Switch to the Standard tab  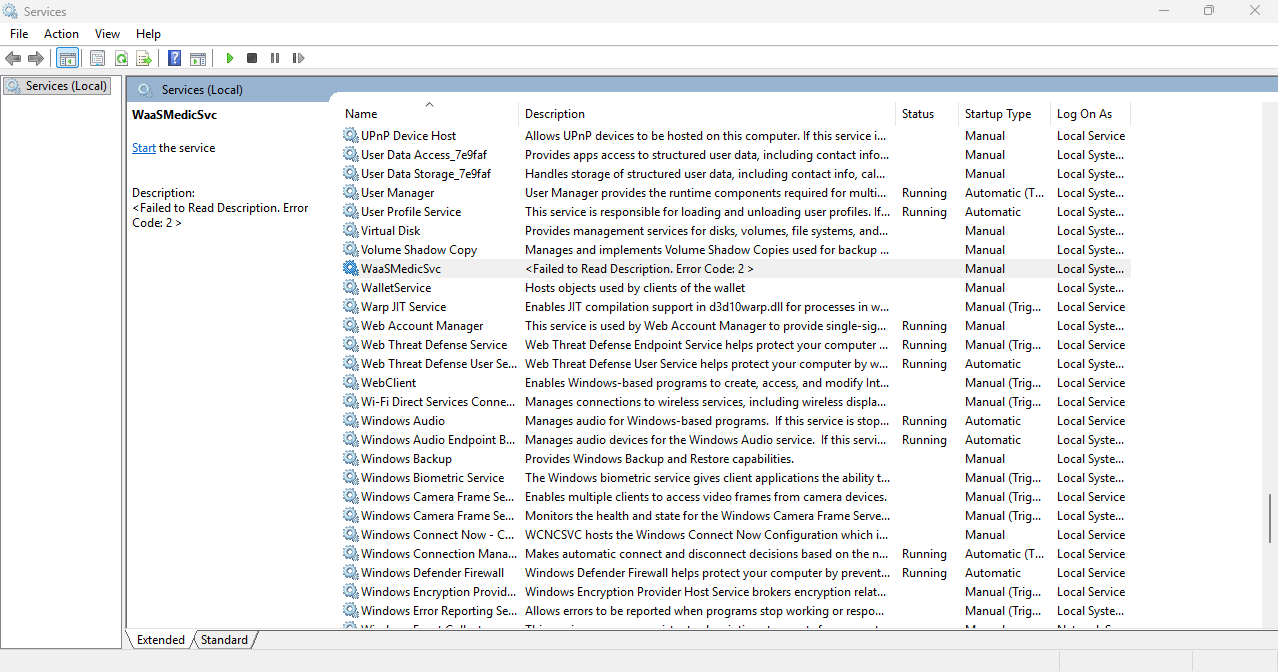[x=224, y=640]
